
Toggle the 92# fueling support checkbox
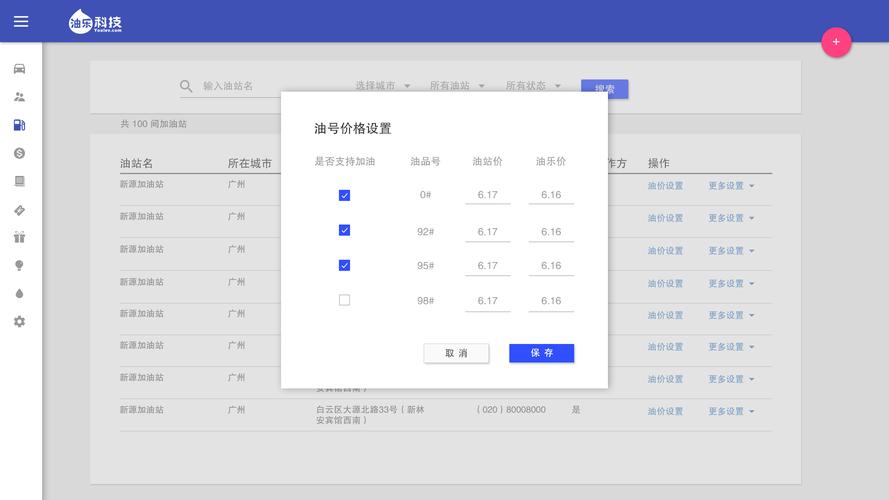pos(344,230)
